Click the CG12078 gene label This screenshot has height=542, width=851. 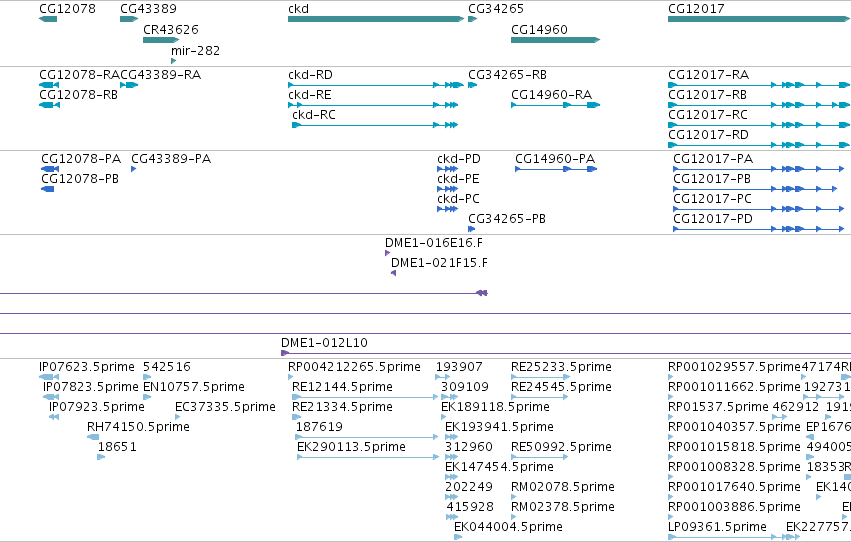click(x=67, y=9)
